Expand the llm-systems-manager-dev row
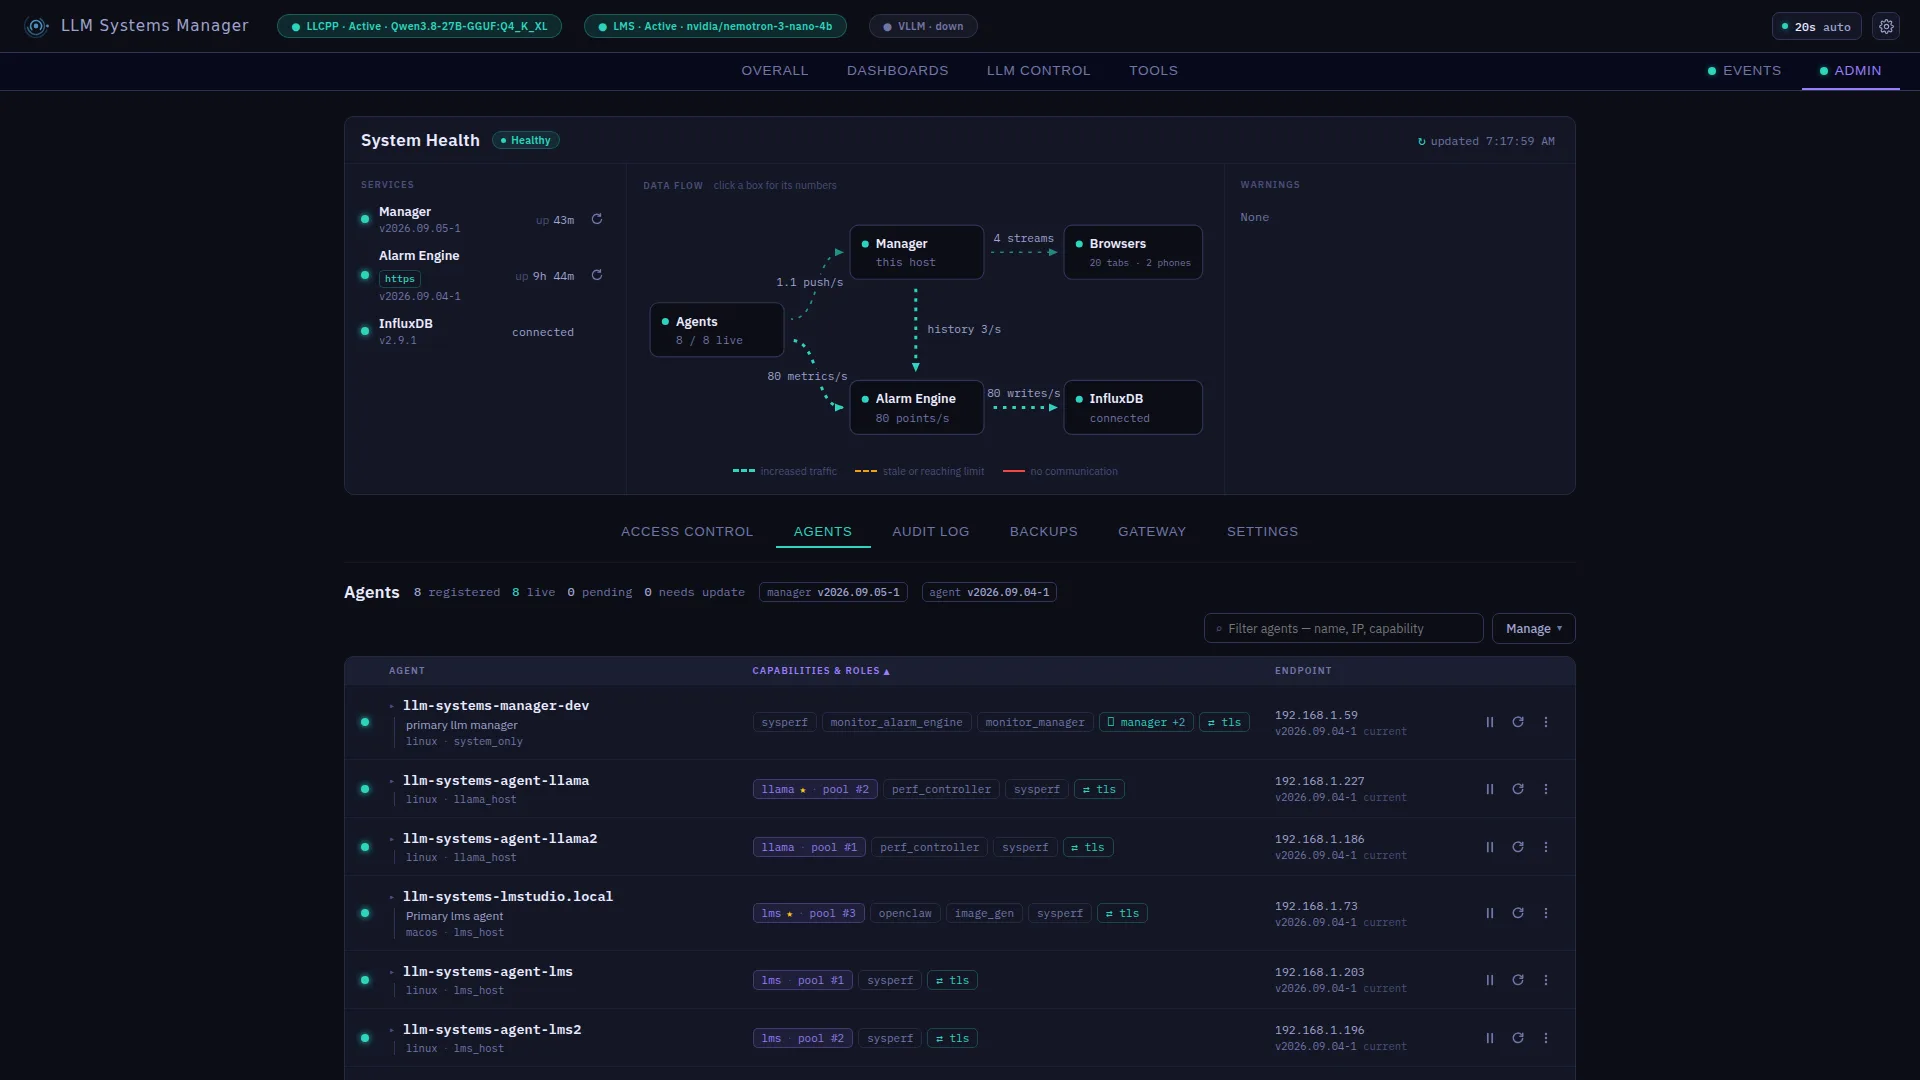Screen dimensions: 1920x1080 pyautogui.click(x=392, y=706)
